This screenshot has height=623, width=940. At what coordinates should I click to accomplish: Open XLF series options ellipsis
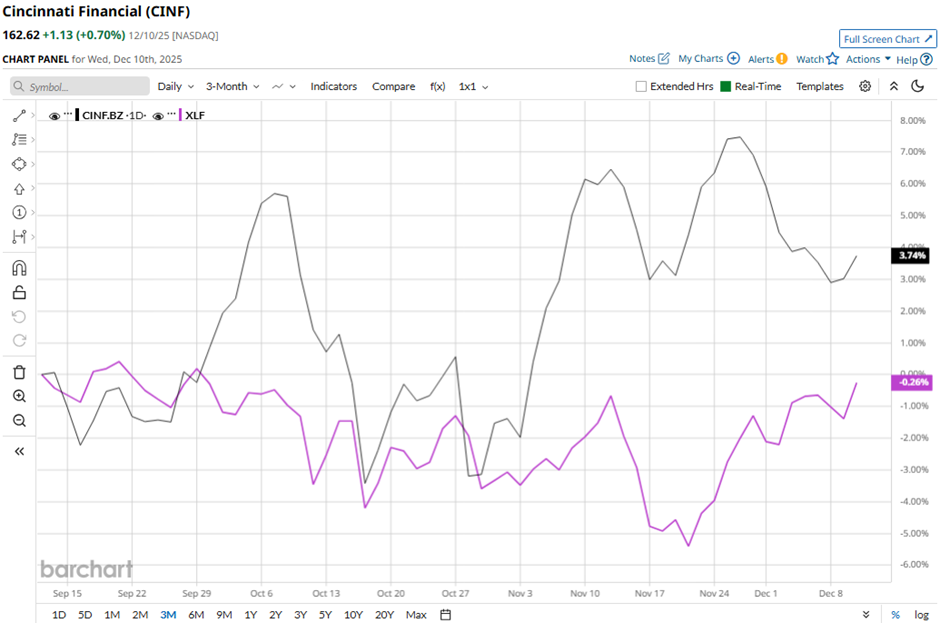[171, 114]
